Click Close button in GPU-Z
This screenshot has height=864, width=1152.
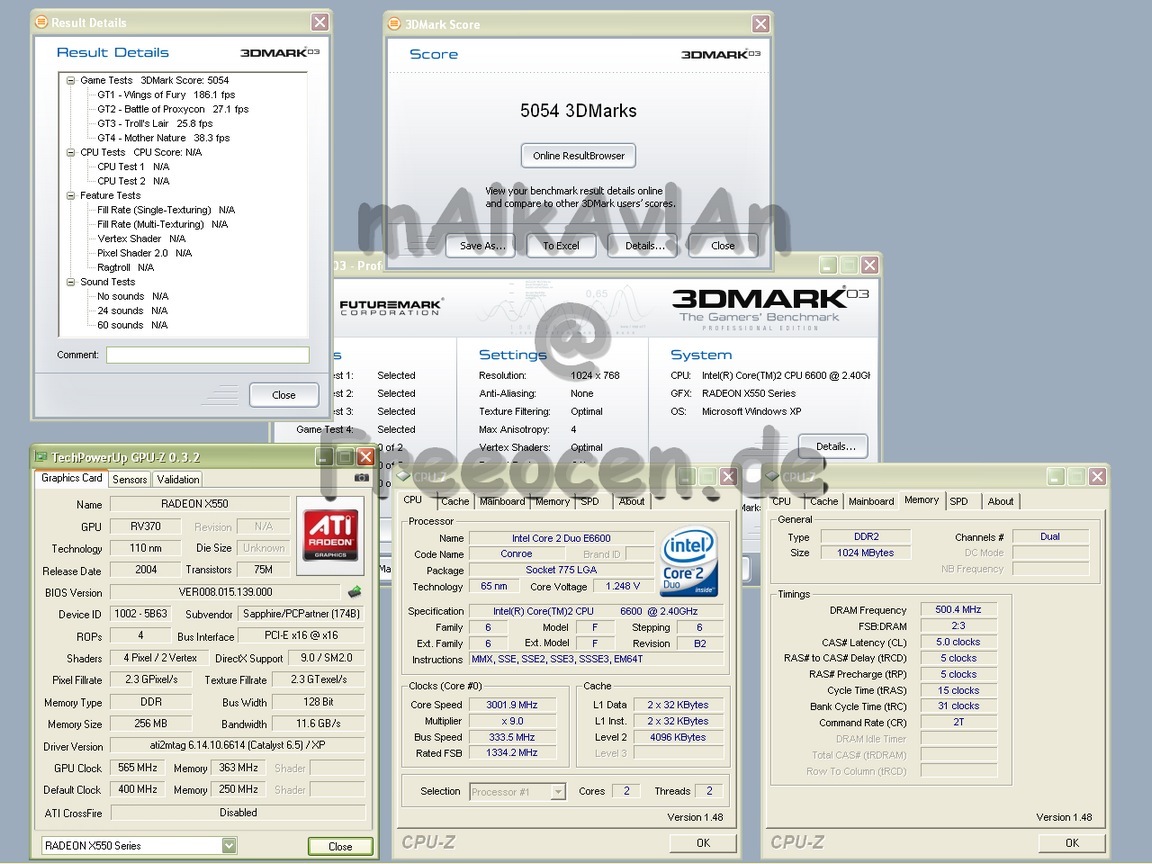click(340, 846)
